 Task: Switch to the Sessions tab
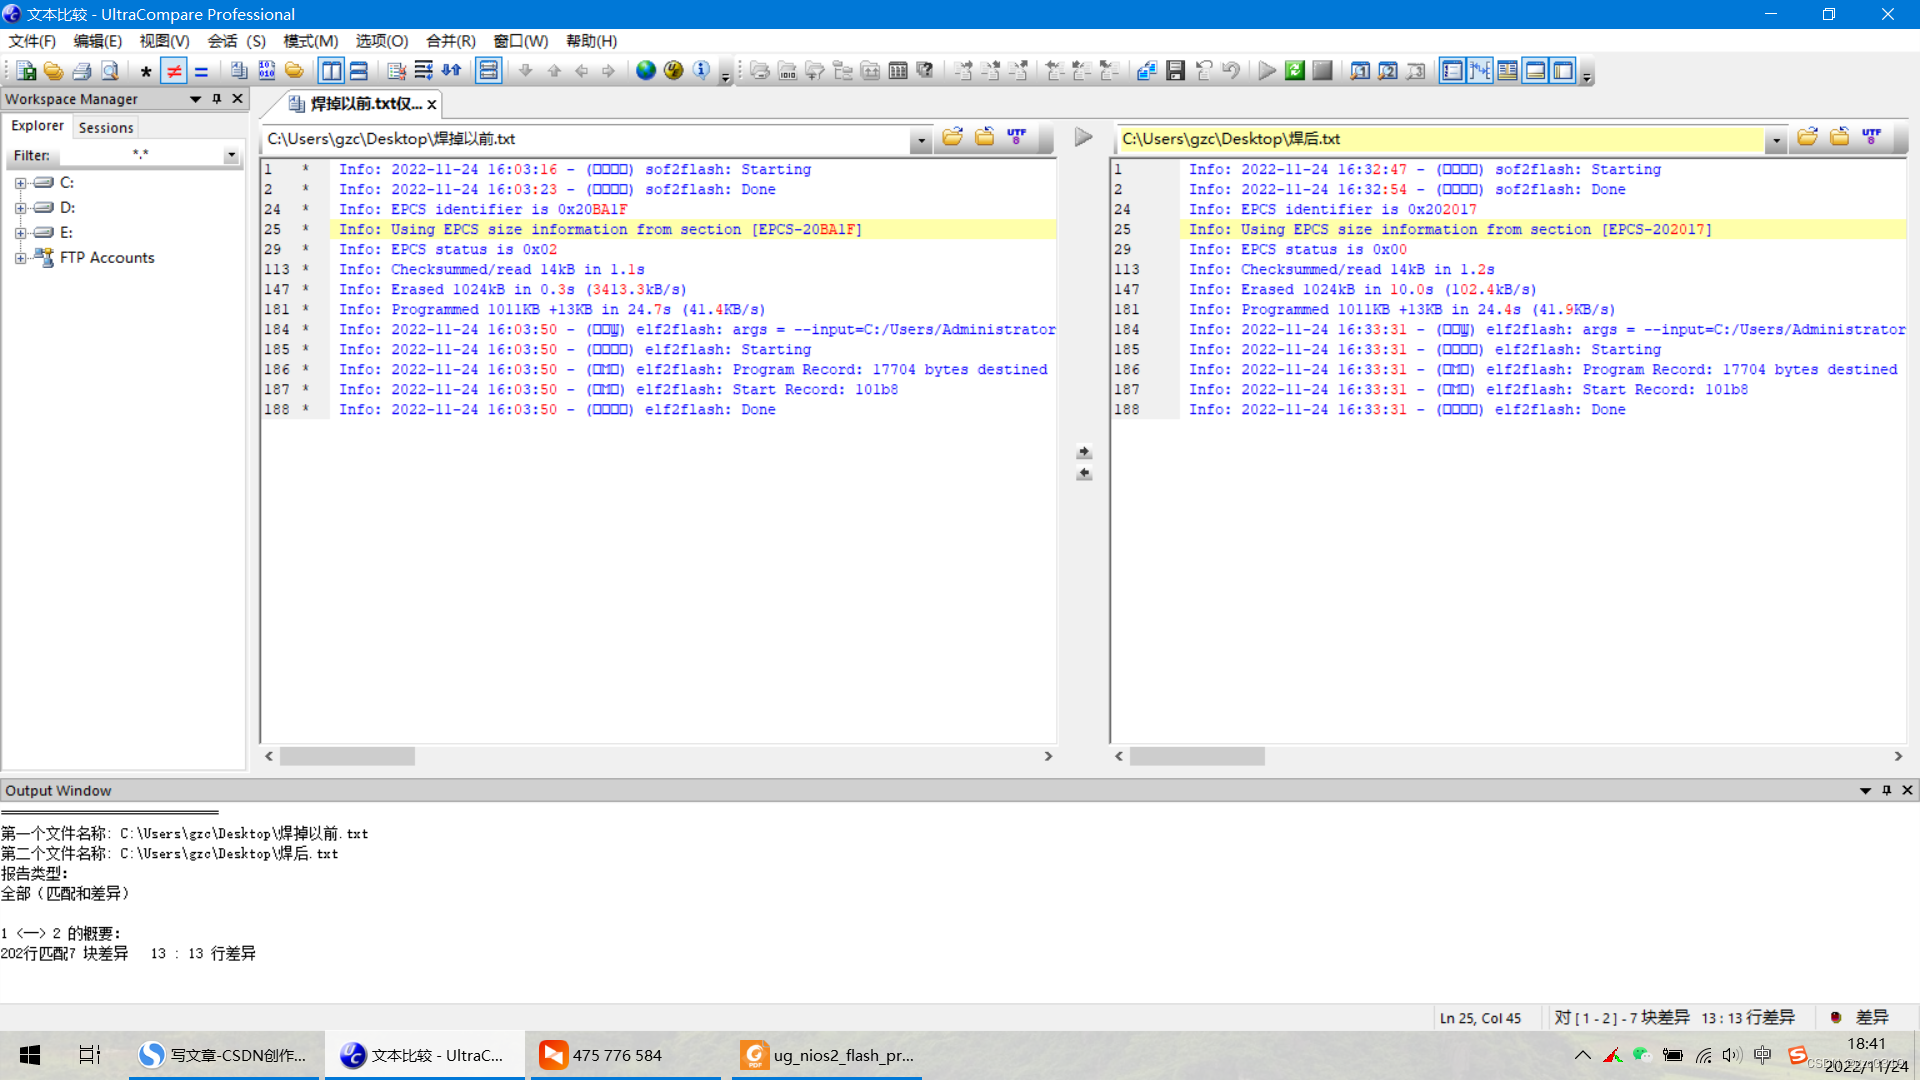(x=105, y=126)
